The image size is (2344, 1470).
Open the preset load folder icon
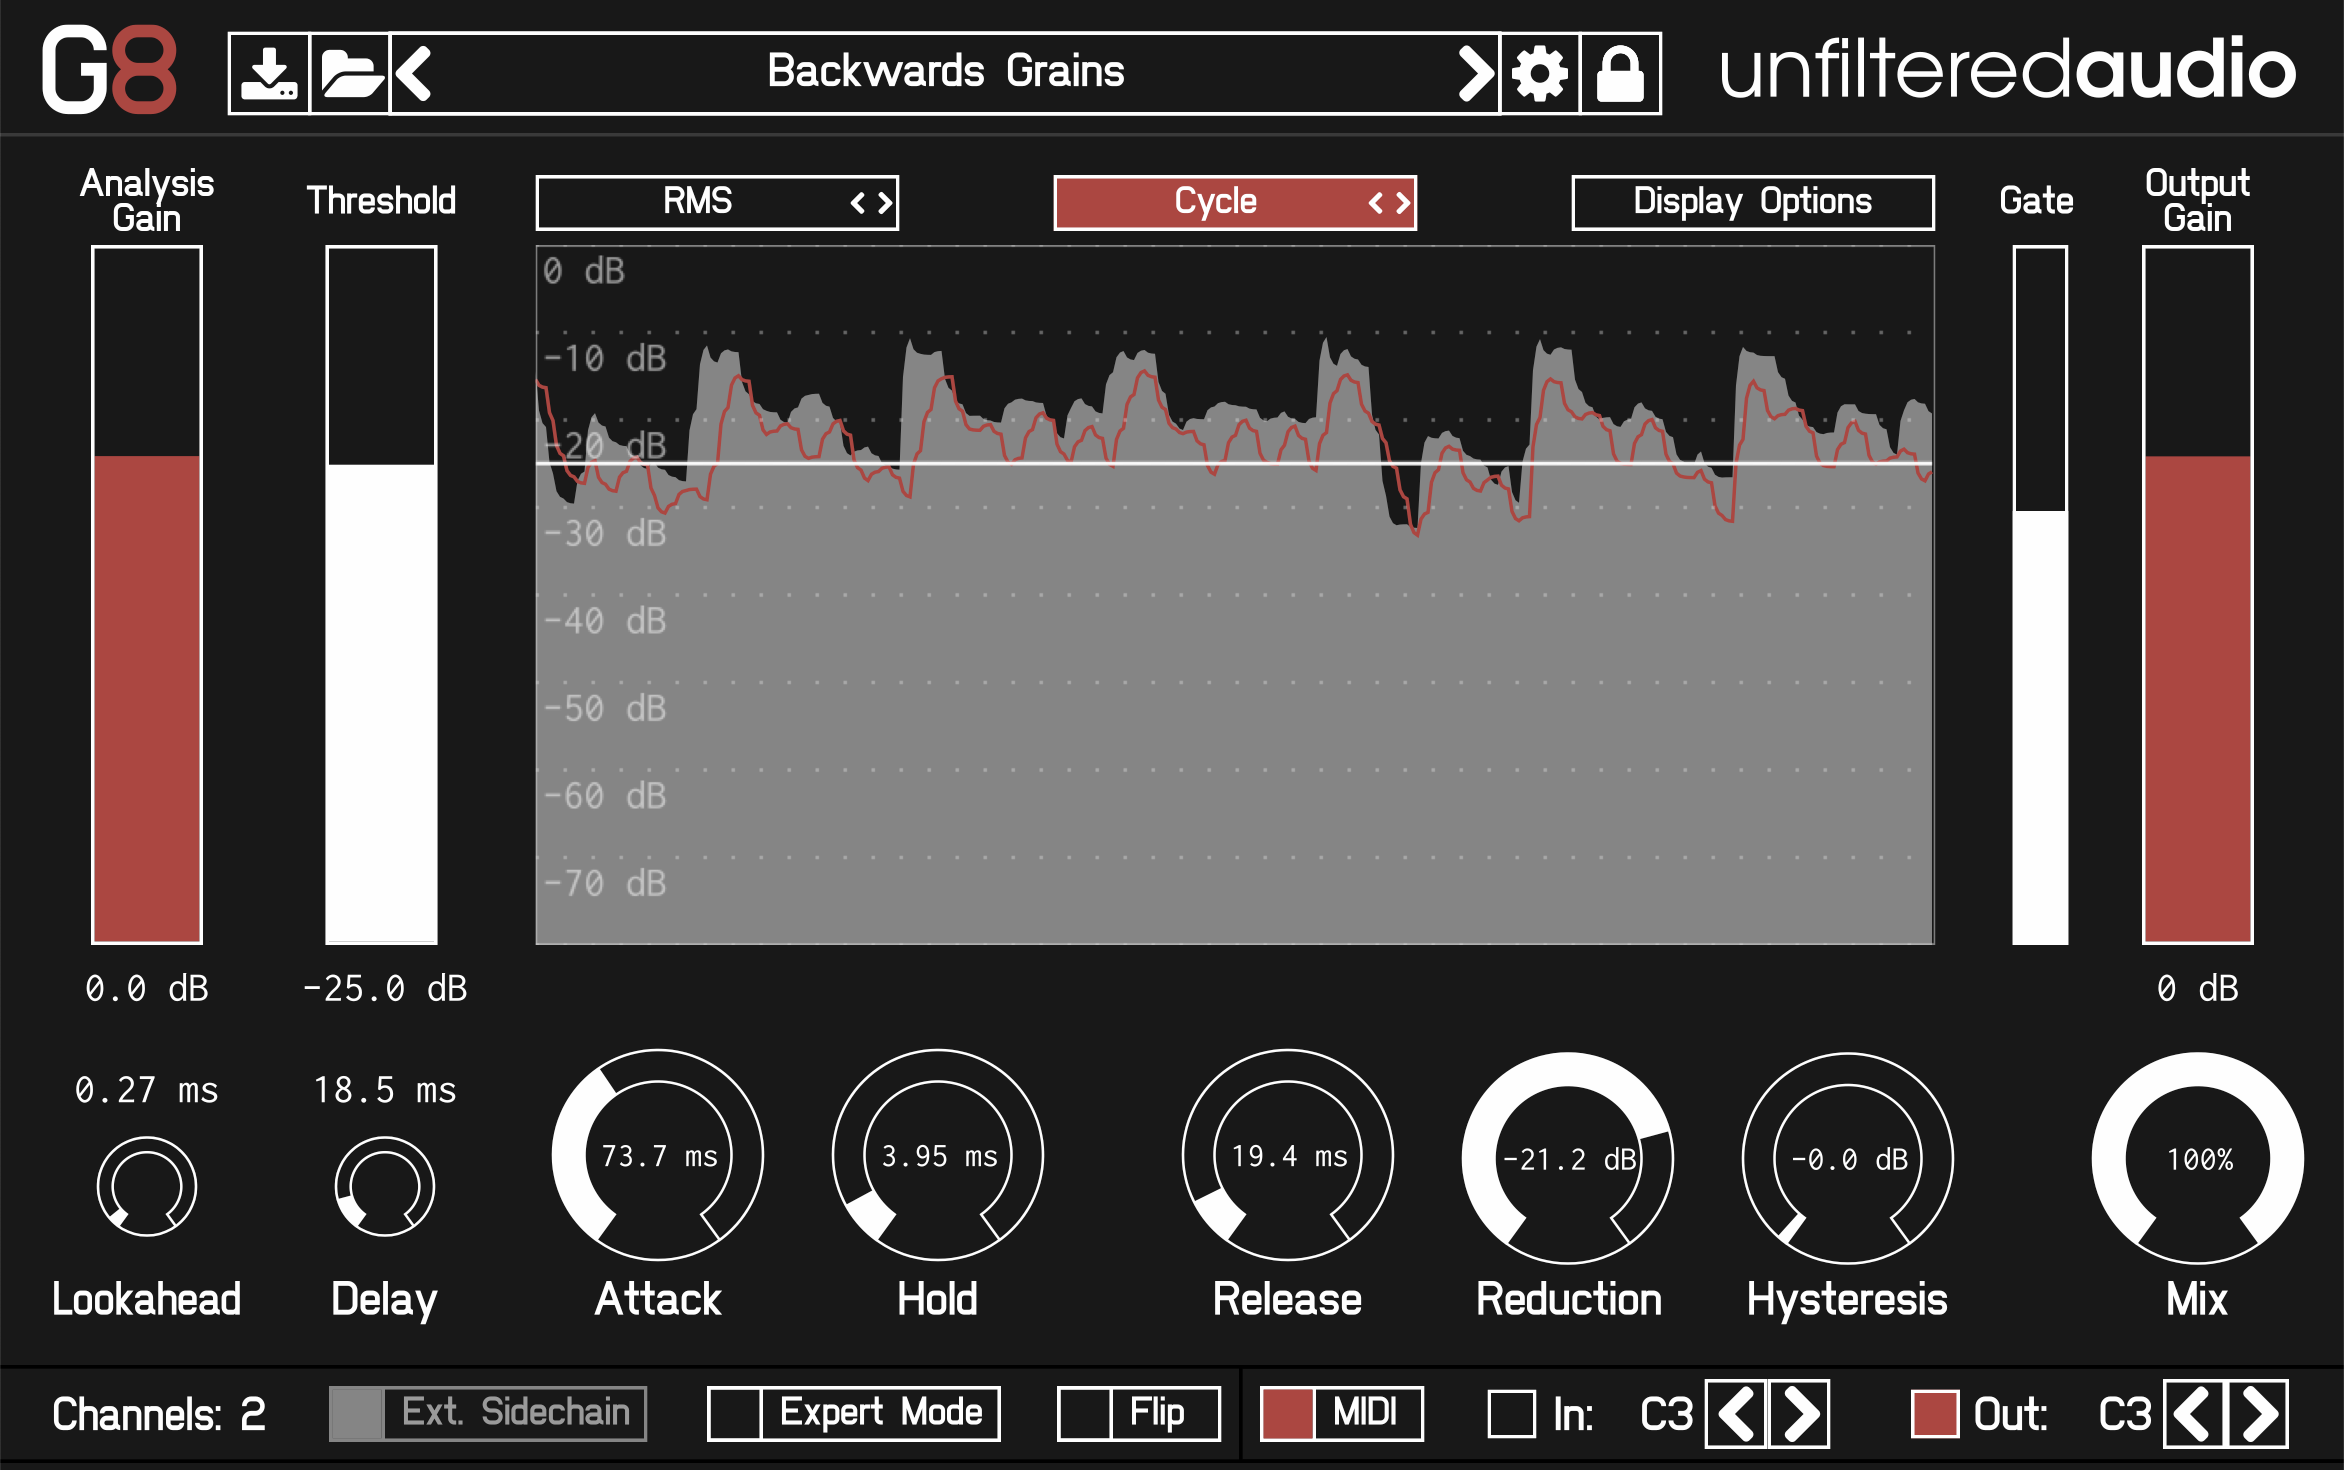tap(349, 71)
